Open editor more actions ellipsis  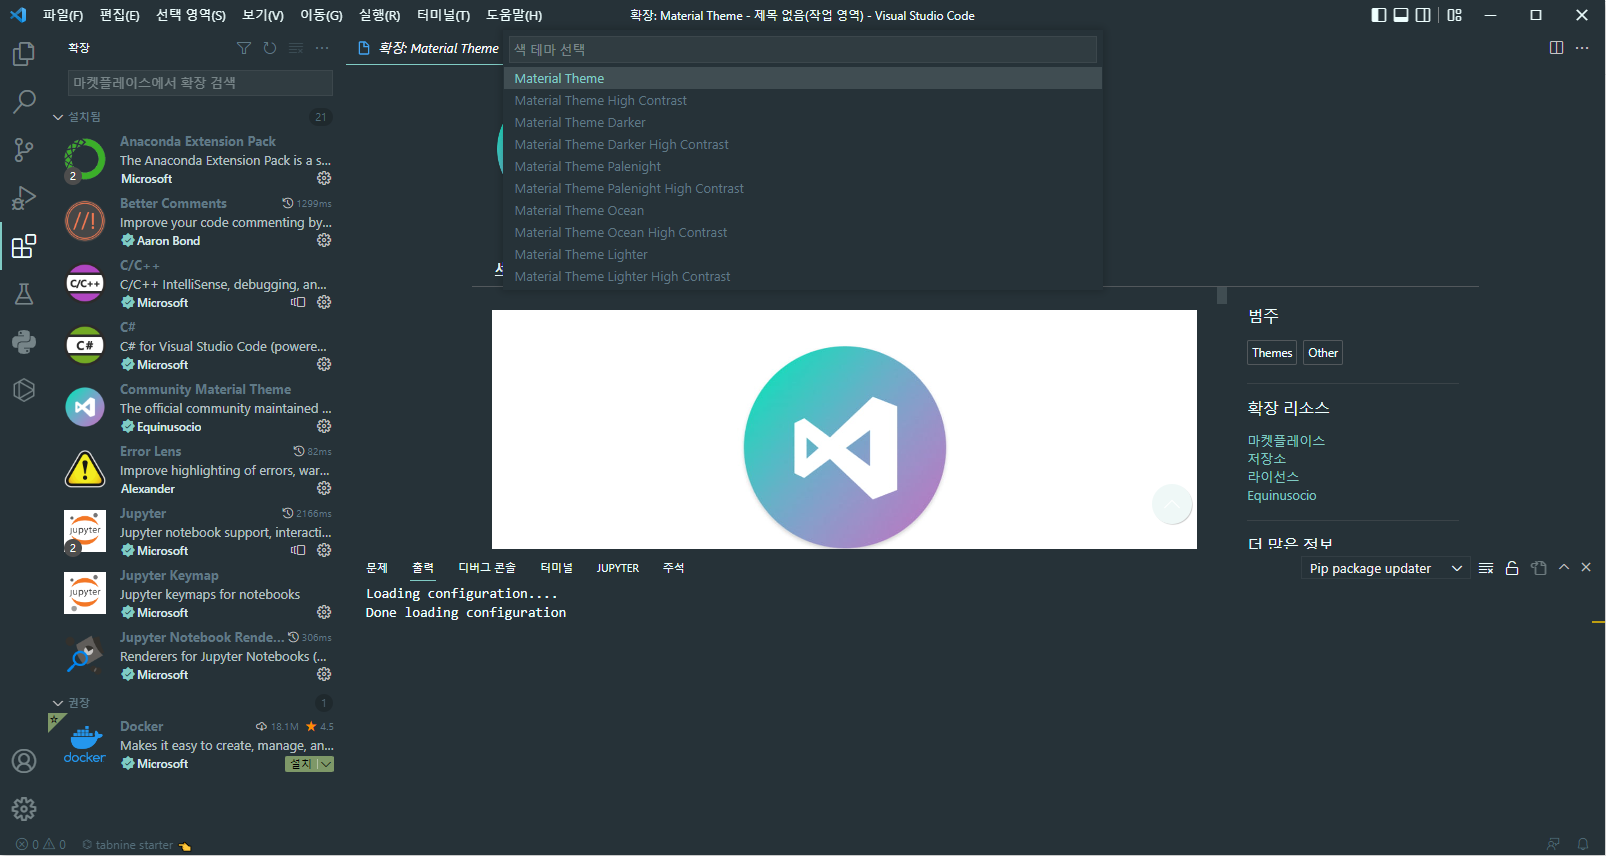pos(1582,48)
